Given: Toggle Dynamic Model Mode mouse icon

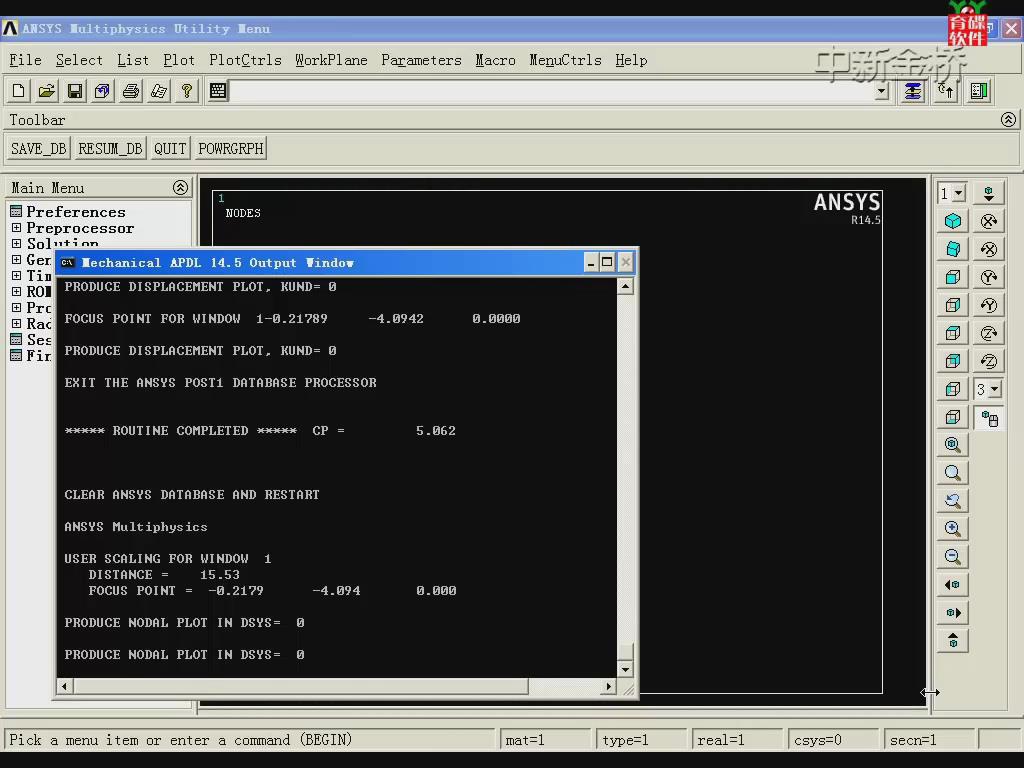Looking at the screenshot, I should pyautogui.click(x=989, y=418).
